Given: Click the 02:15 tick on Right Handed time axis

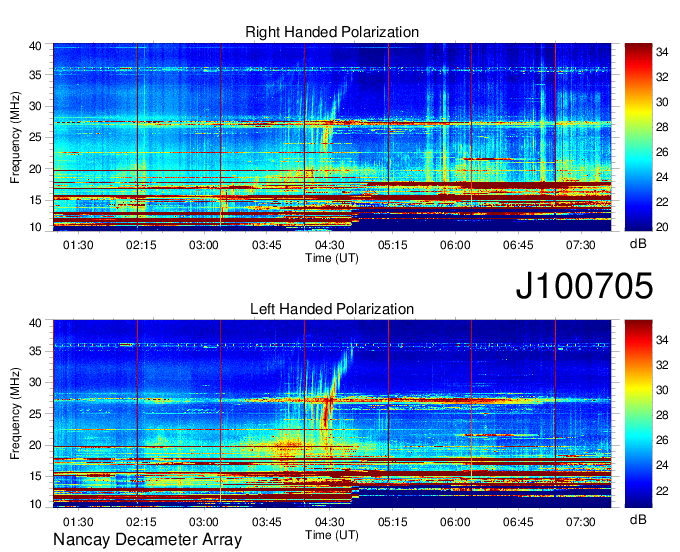Looking at the screenshot, I should pos(141,245).
